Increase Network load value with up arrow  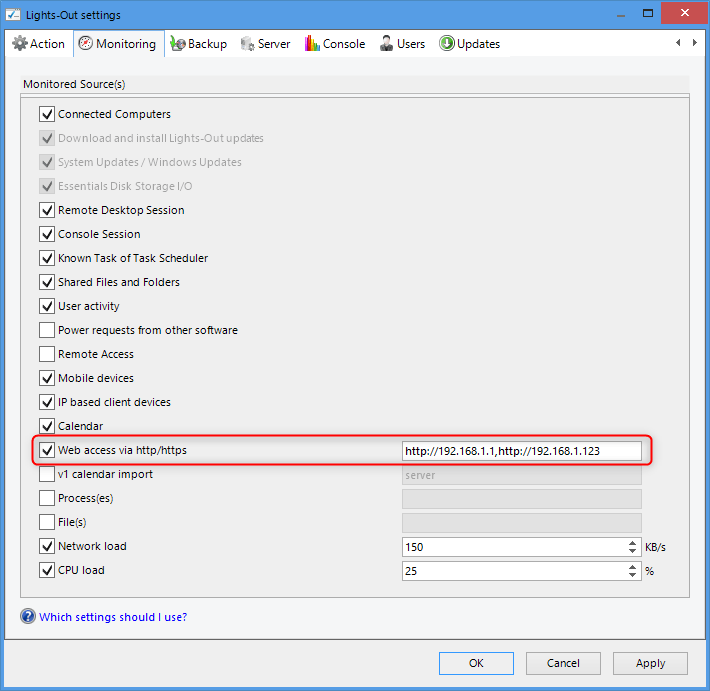point(633,542)
